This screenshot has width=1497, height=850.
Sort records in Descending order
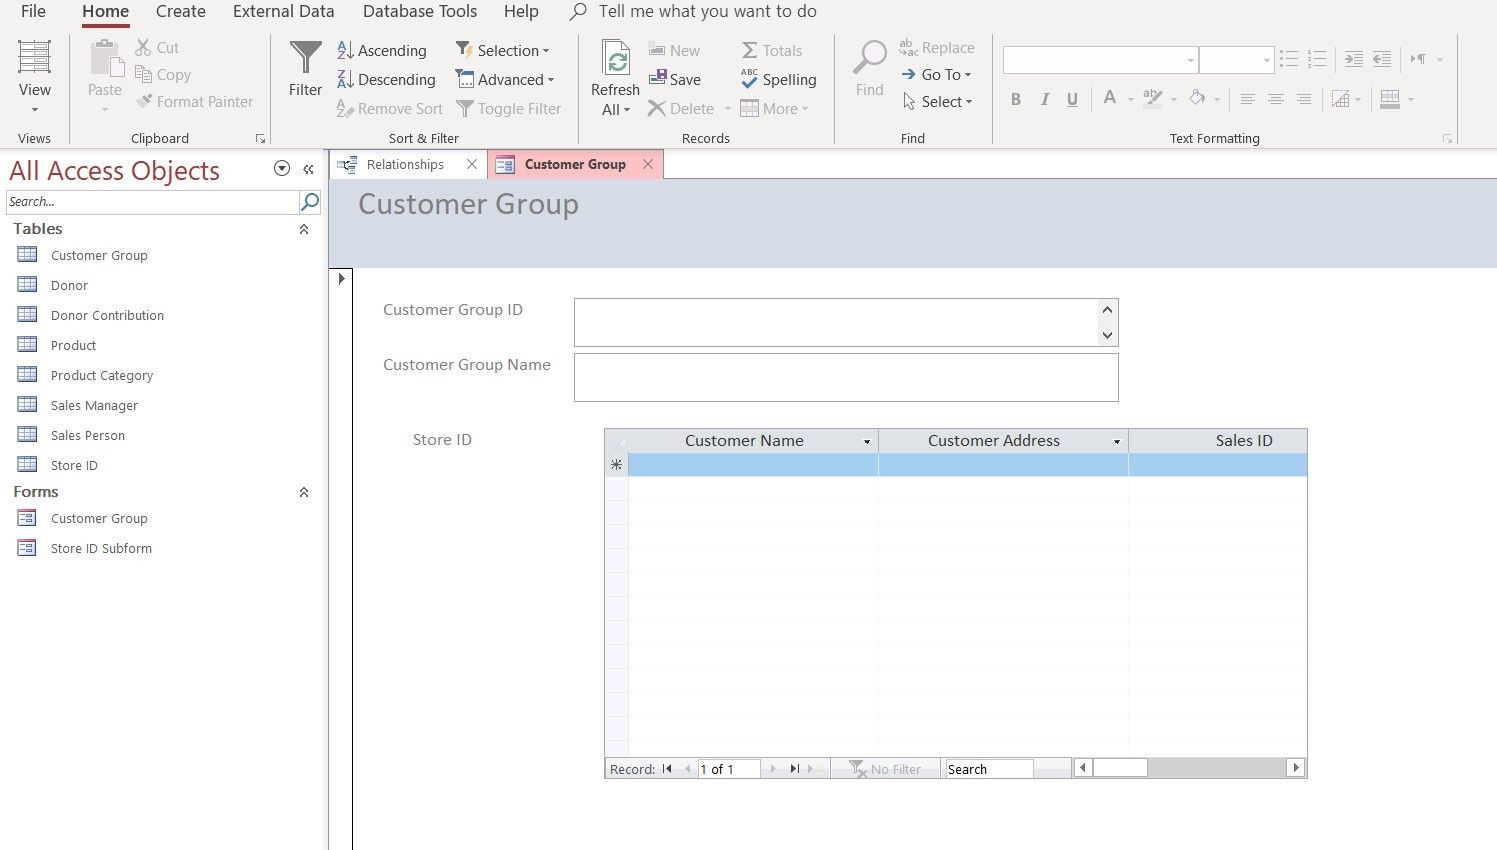[x=387, y=79]
